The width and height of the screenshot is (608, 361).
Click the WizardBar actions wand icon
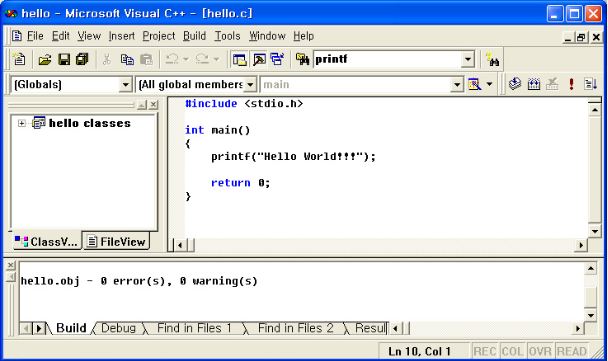coord(474,84)
